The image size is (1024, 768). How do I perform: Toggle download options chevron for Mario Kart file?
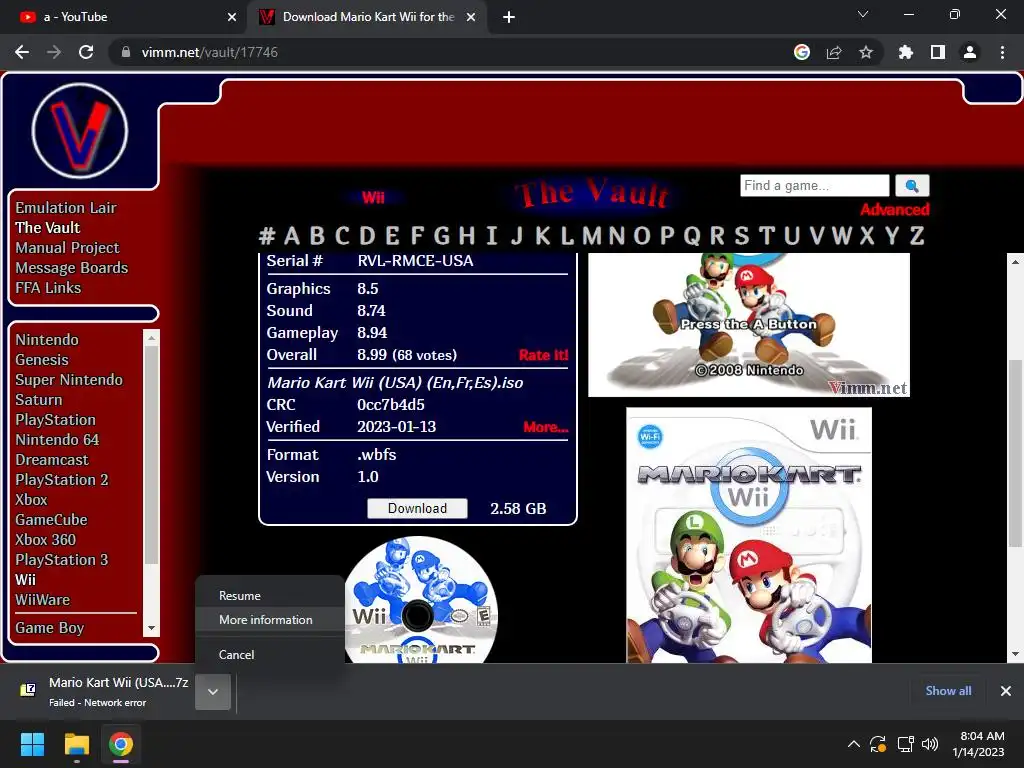213,692
